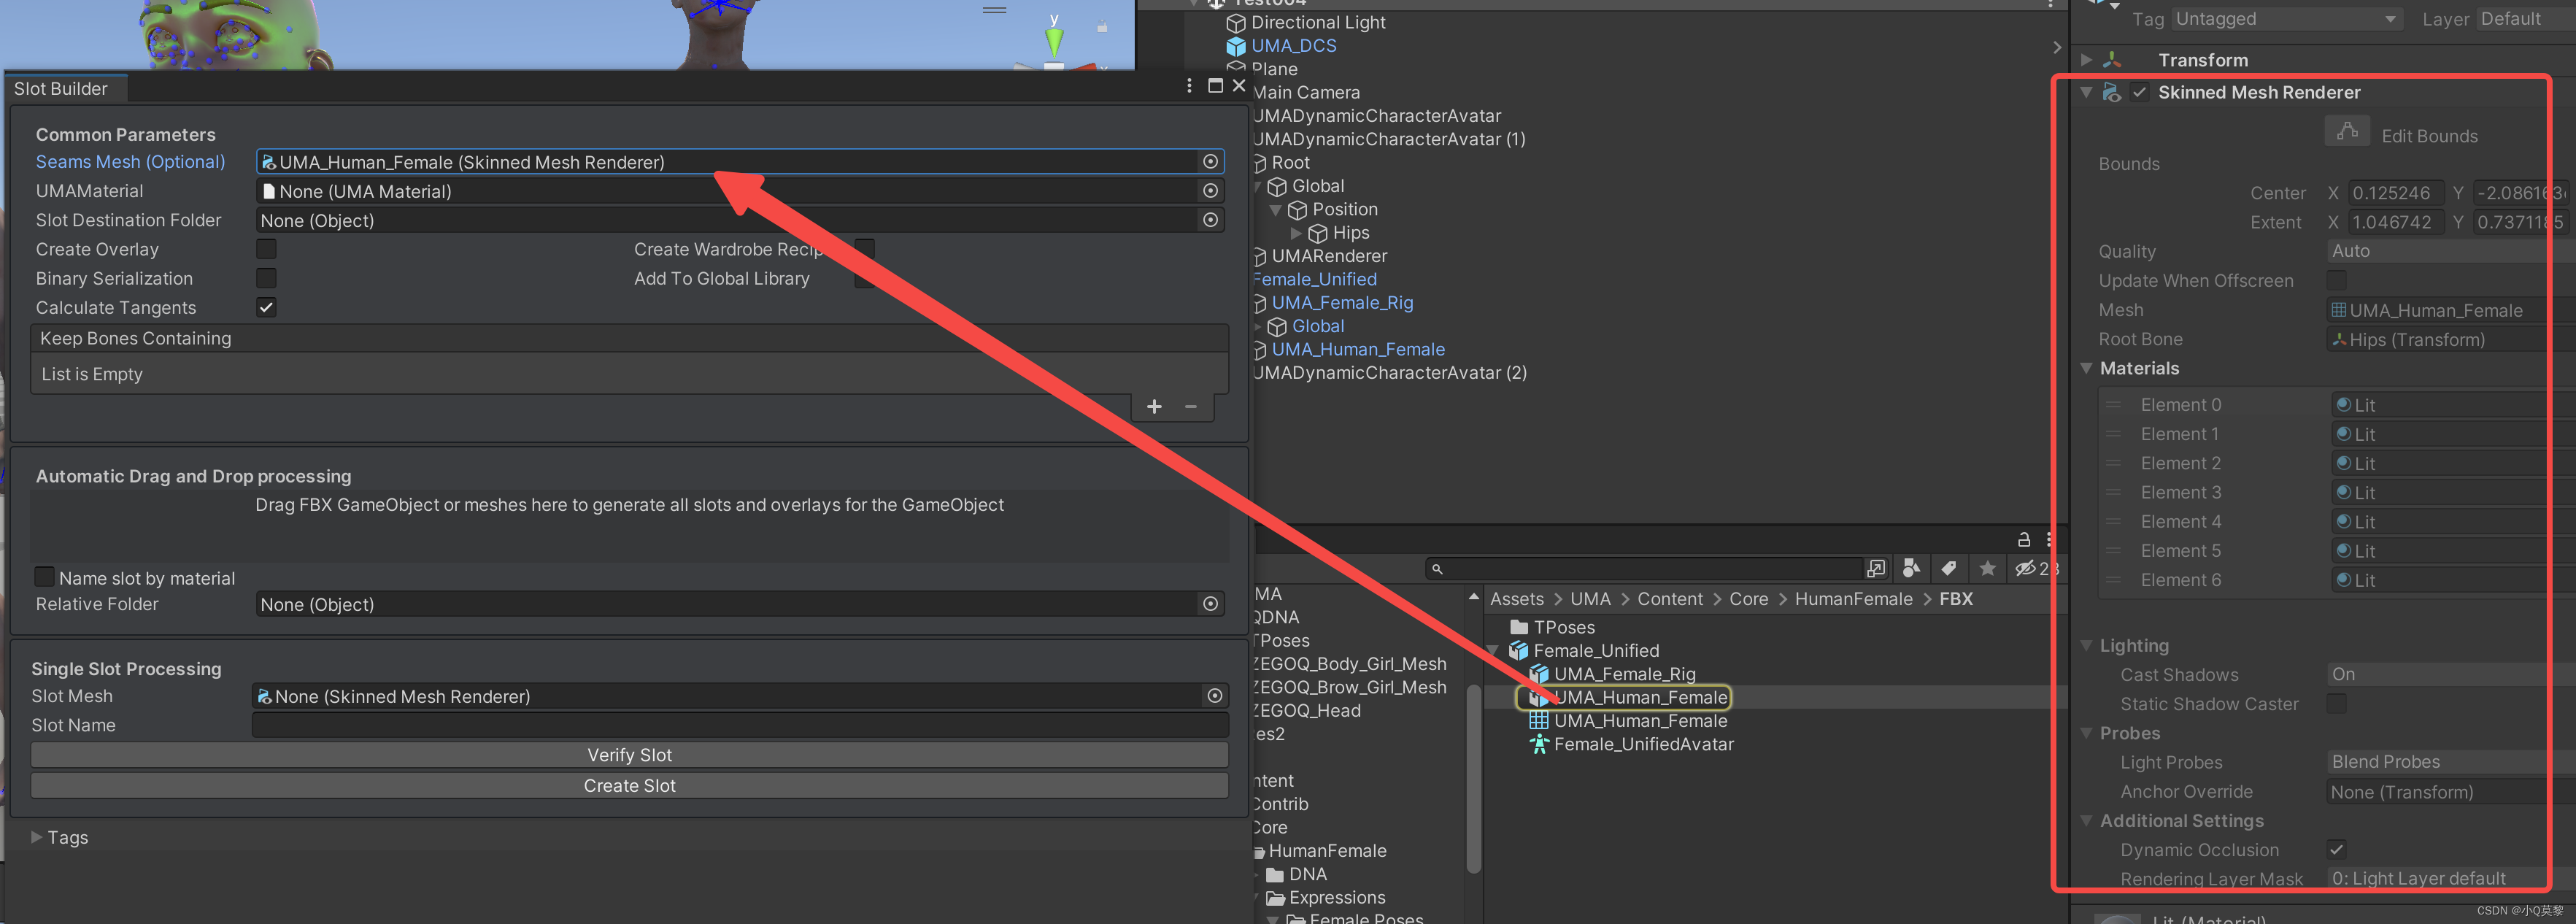
Task: Open the UMAMaterial object picker
Action: [x=1211, y=191]
